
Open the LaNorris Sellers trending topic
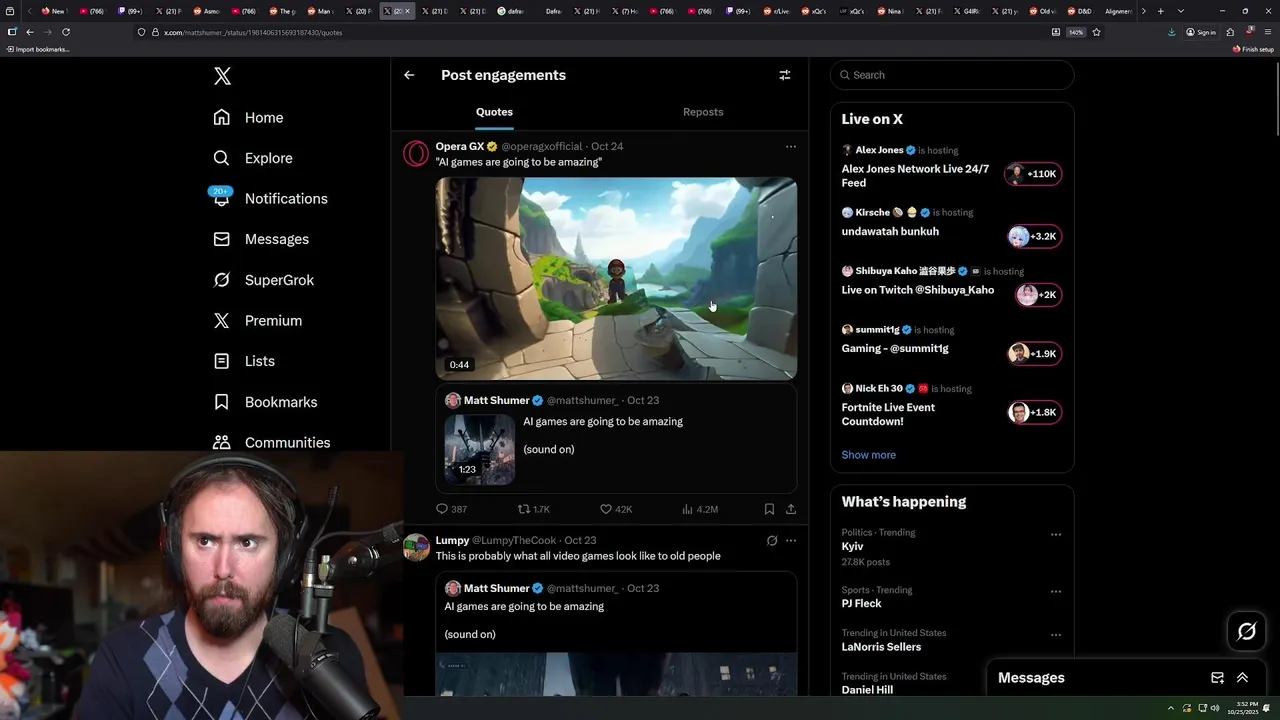881,647
